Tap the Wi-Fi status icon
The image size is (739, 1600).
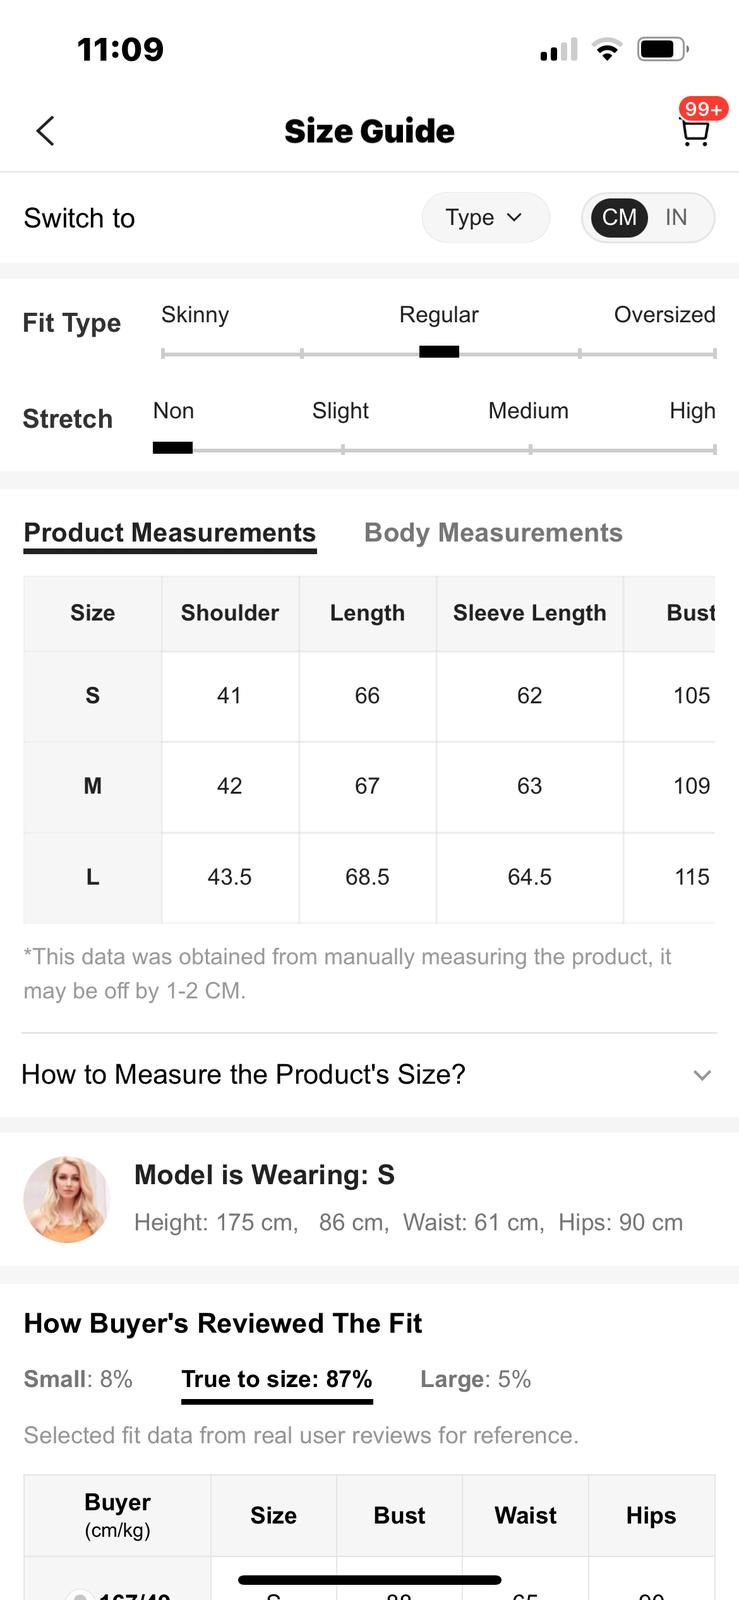pyautogui.click(x=606, y=49)
